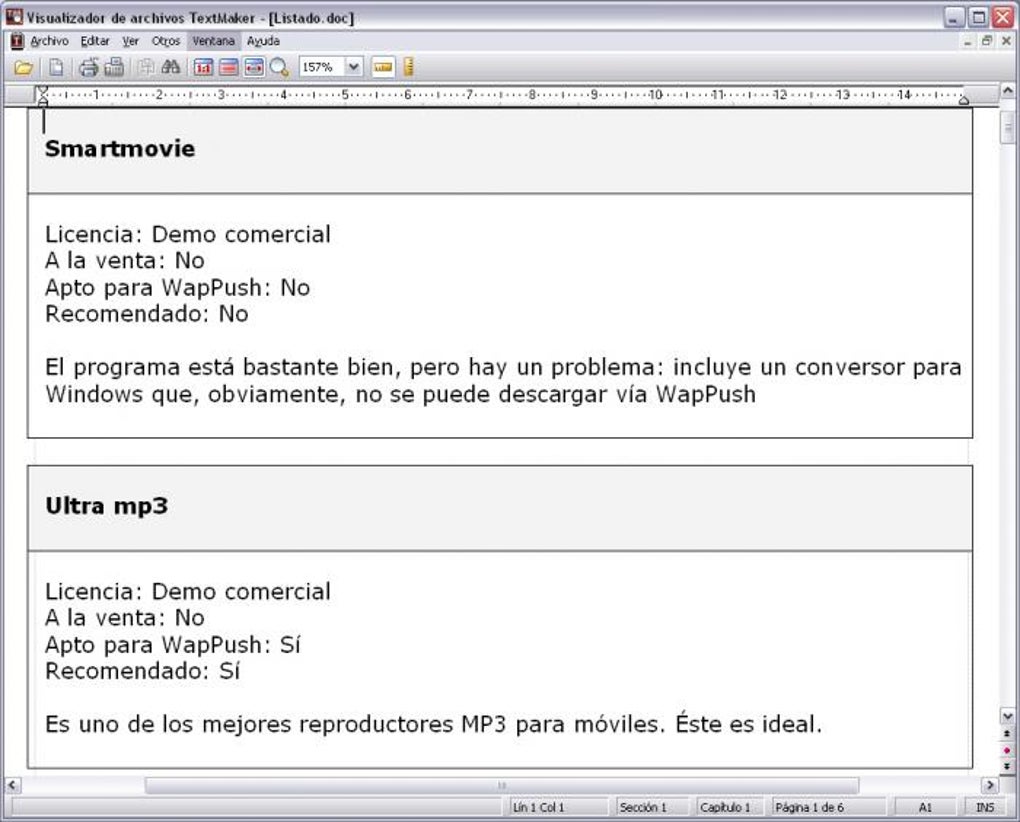The width and height of the screenshot is (1020, 822).
Task: Click the vertical scrollbar thumb
Action: click(1007, 127)
